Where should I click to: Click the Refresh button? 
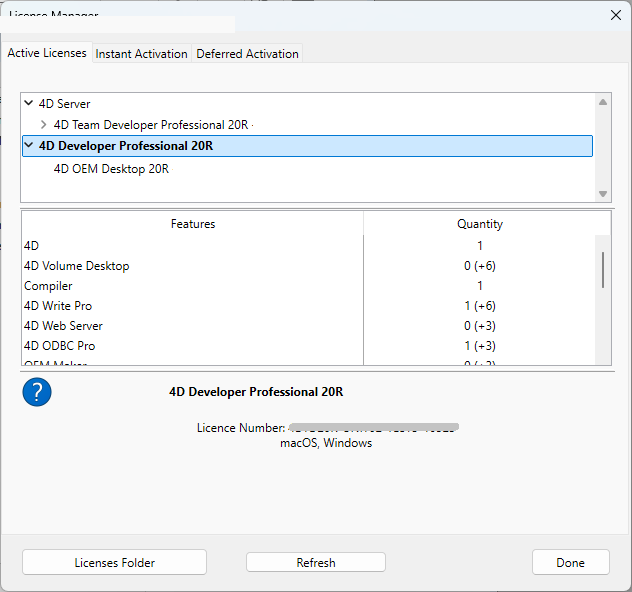316,562
